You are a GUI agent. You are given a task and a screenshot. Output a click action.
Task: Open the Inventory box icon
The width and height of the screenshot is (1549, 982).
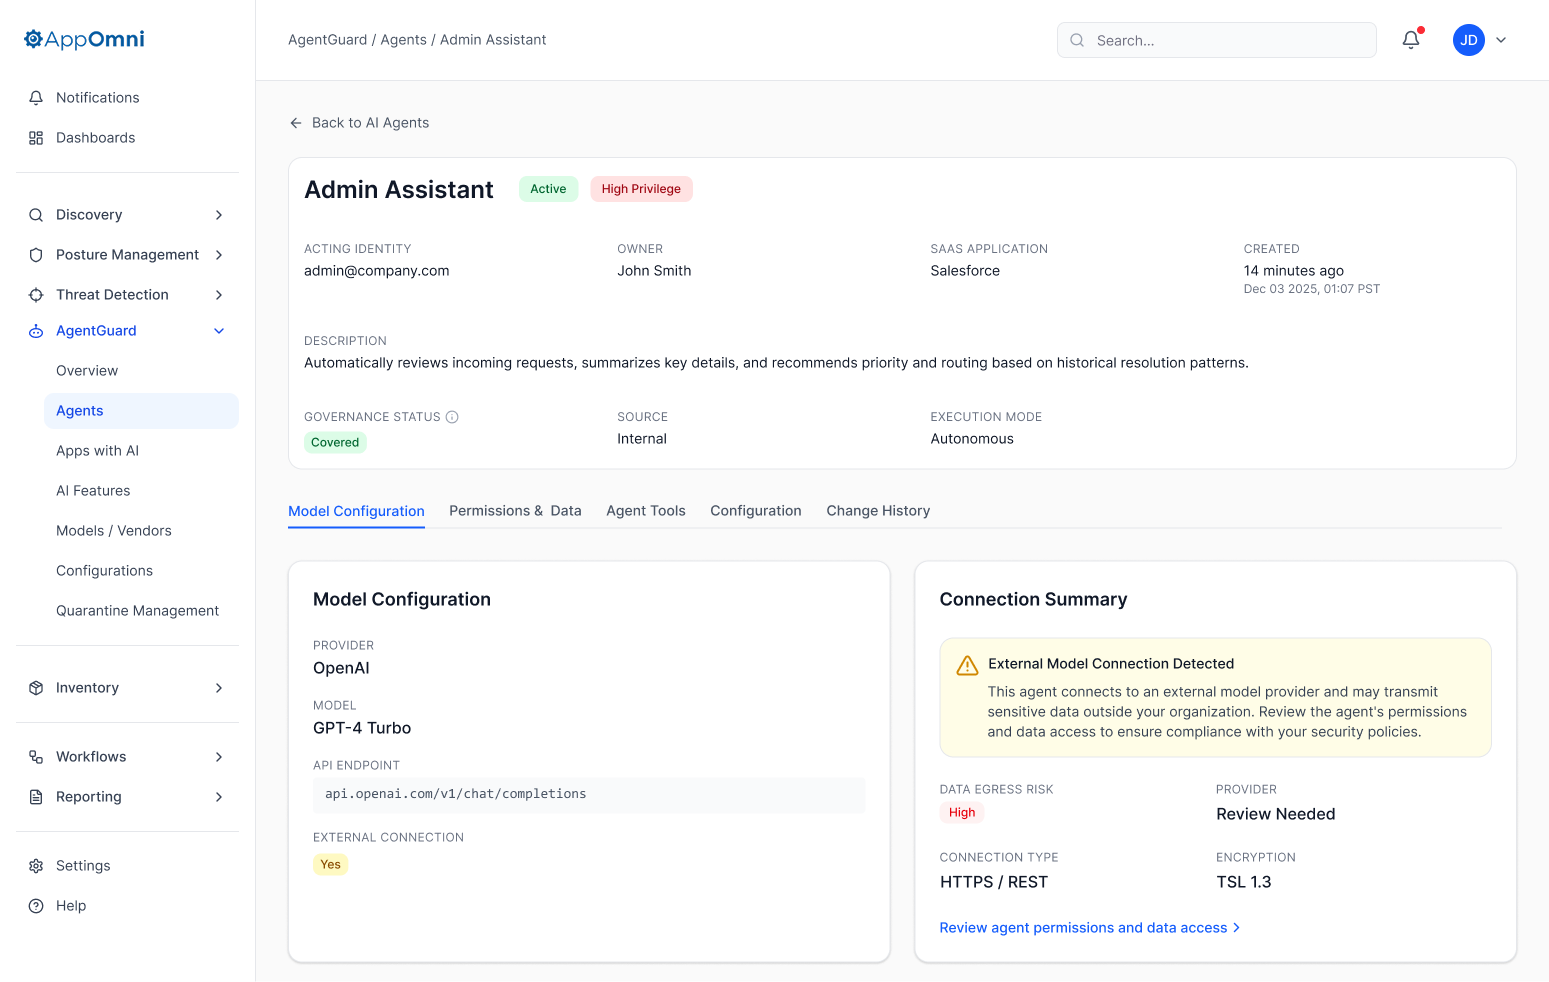36,687
